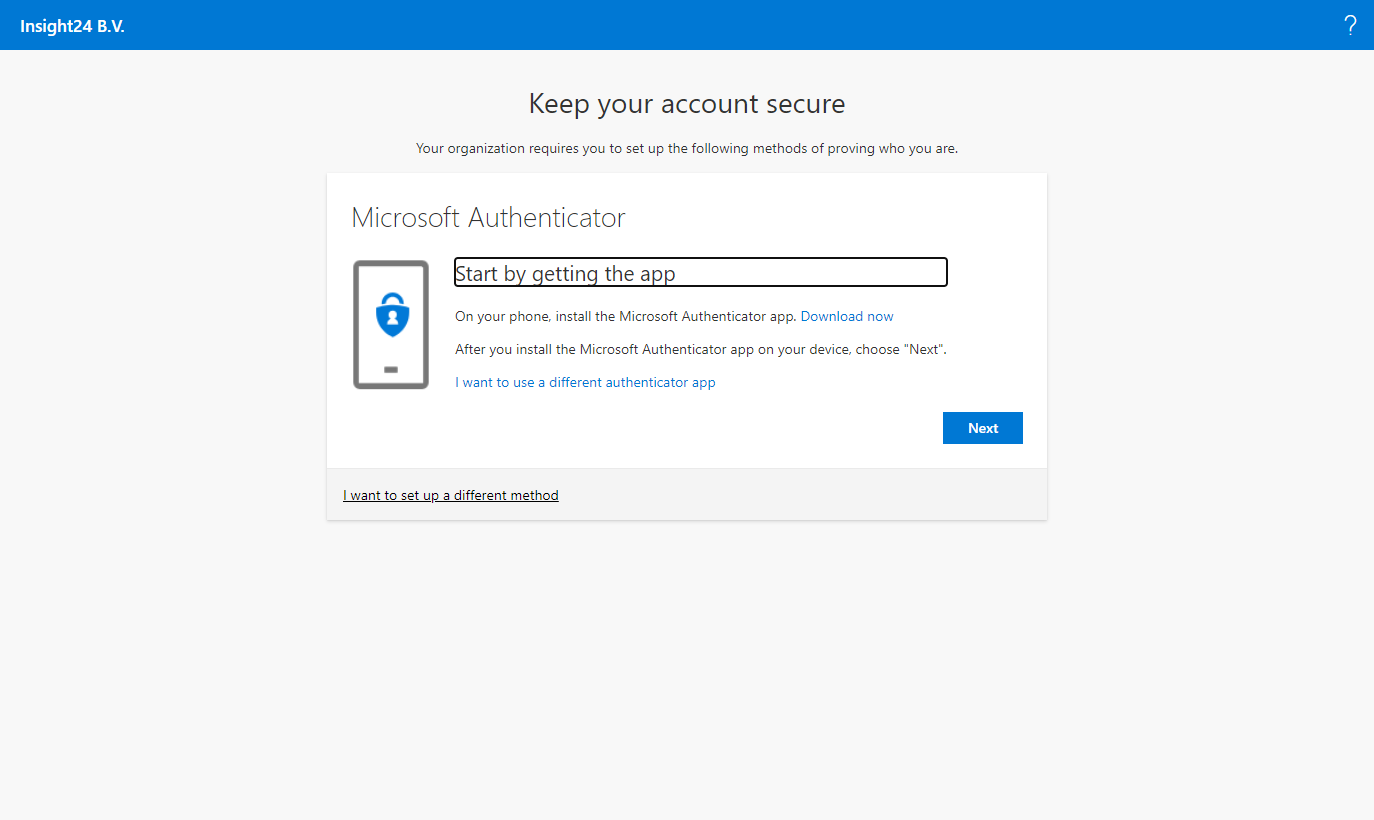Select 'I want to set up a different method'
1374x820 pixels.
coord(450,495)
